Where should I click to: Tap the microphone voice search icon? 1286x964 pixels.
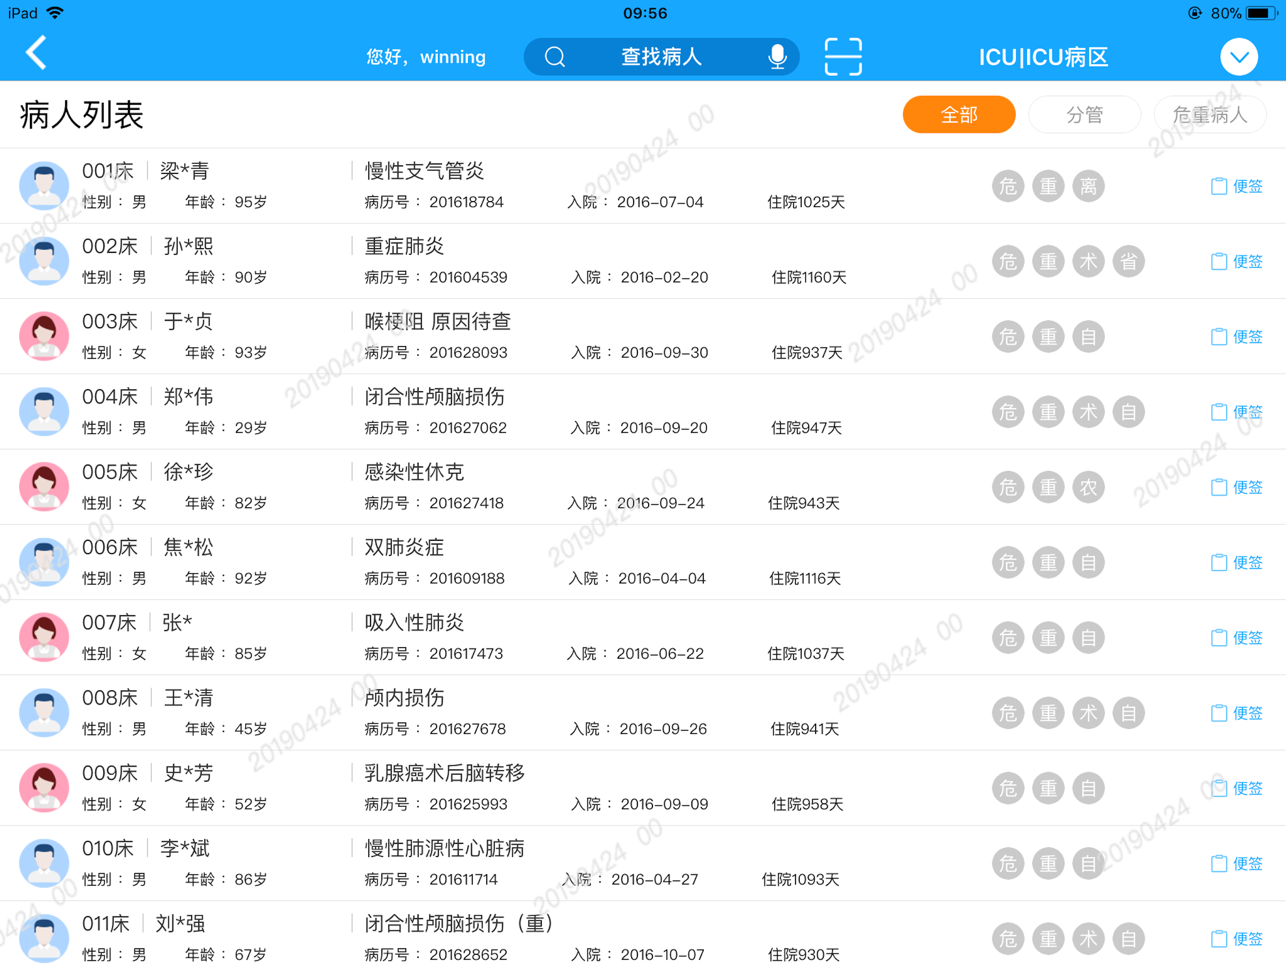point(776,57)
